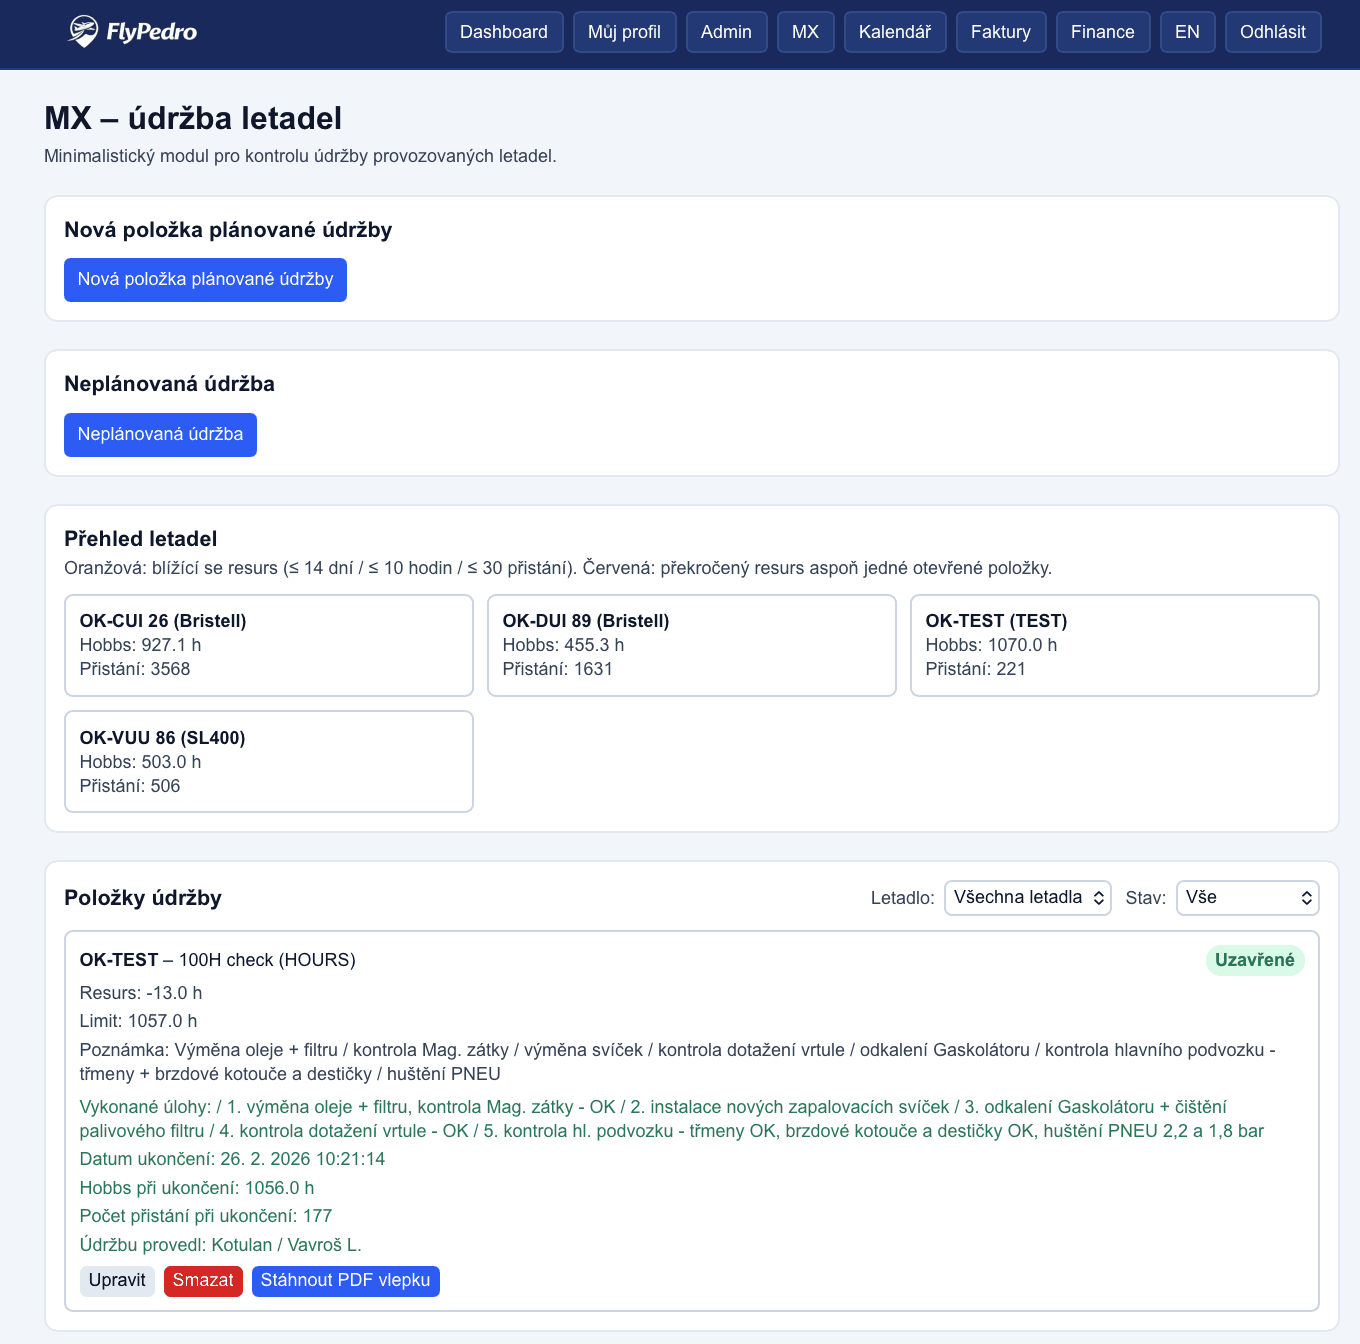Open the Admin section
The width and height of the screenshot is (1360, 1344).
(x=726, y=32)
